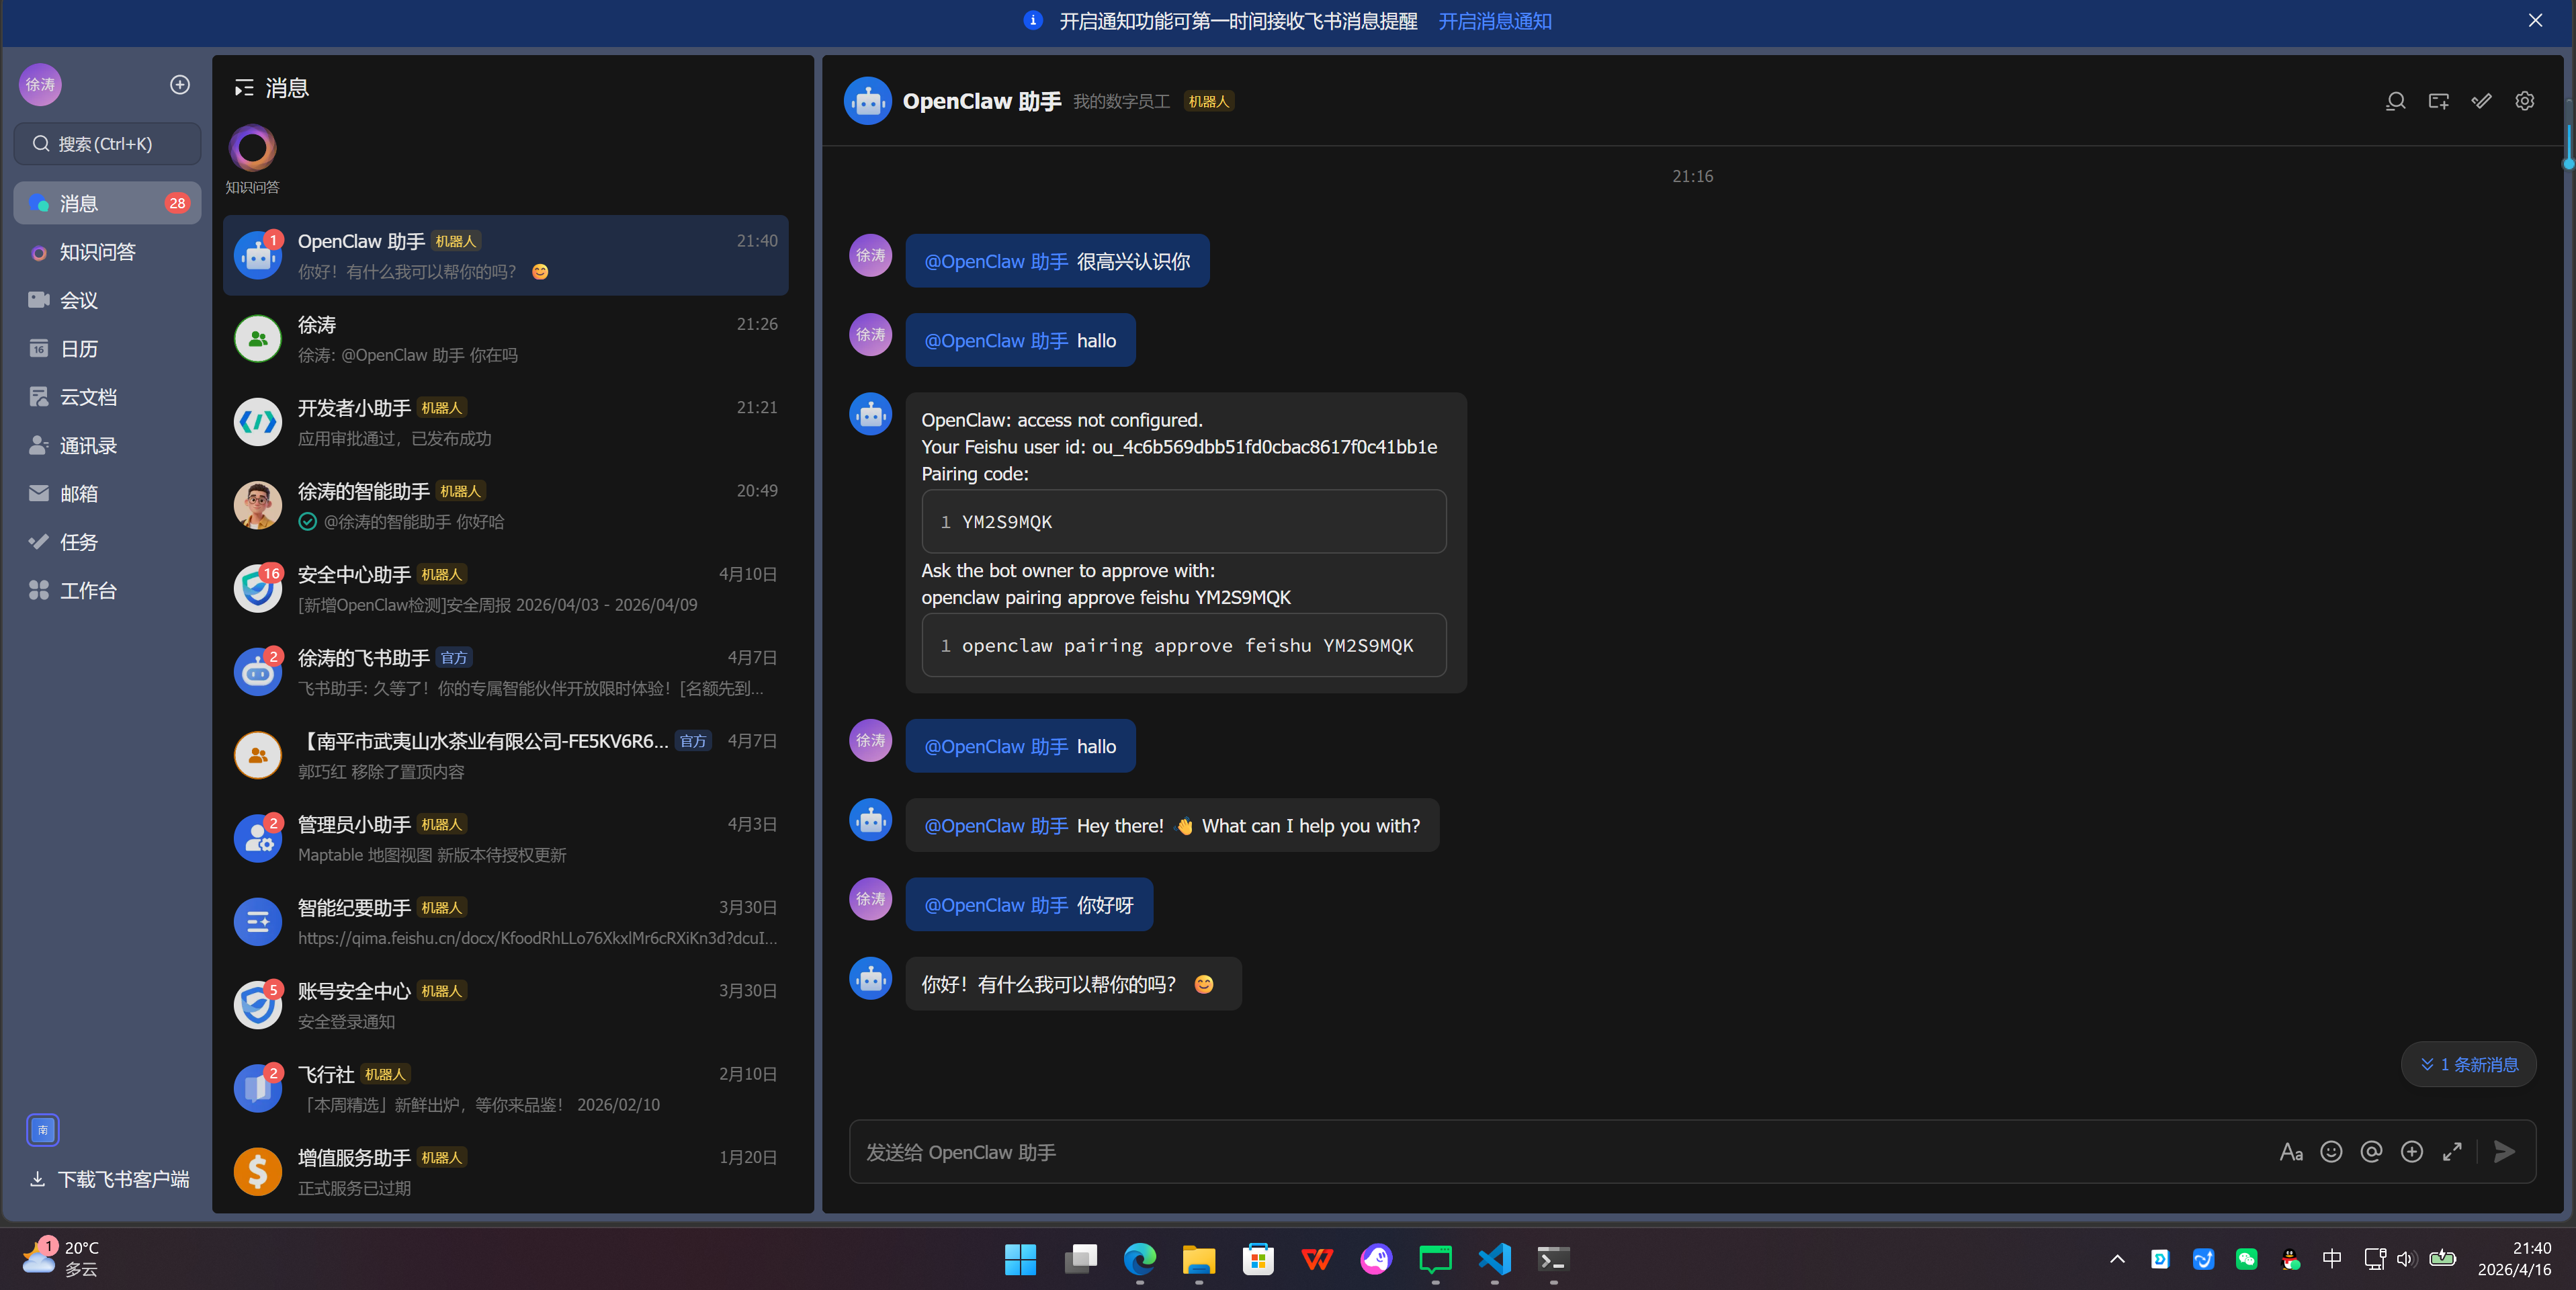Click the chat settings gear icon
Image resolution: width=2576 pixels, height=1290 pixels.
pos(2524,101)
